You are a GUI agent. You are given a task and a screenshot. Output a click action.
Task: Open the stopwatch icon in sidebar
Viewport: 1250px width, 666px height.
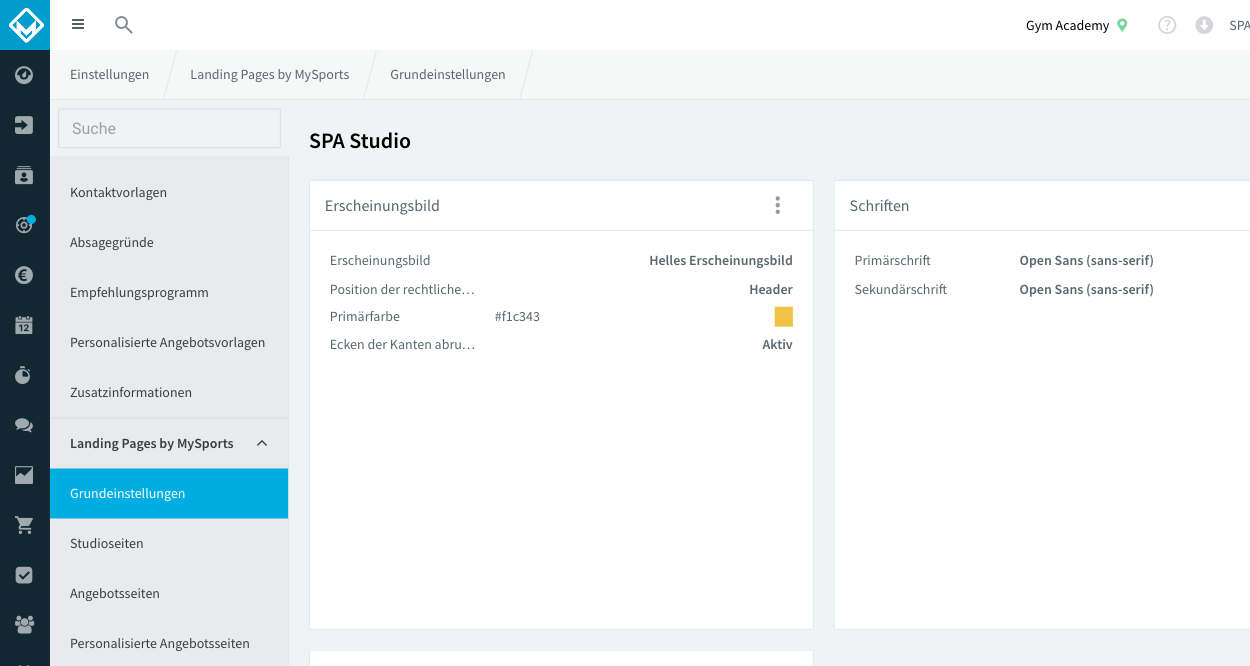(x=24, y=375)
